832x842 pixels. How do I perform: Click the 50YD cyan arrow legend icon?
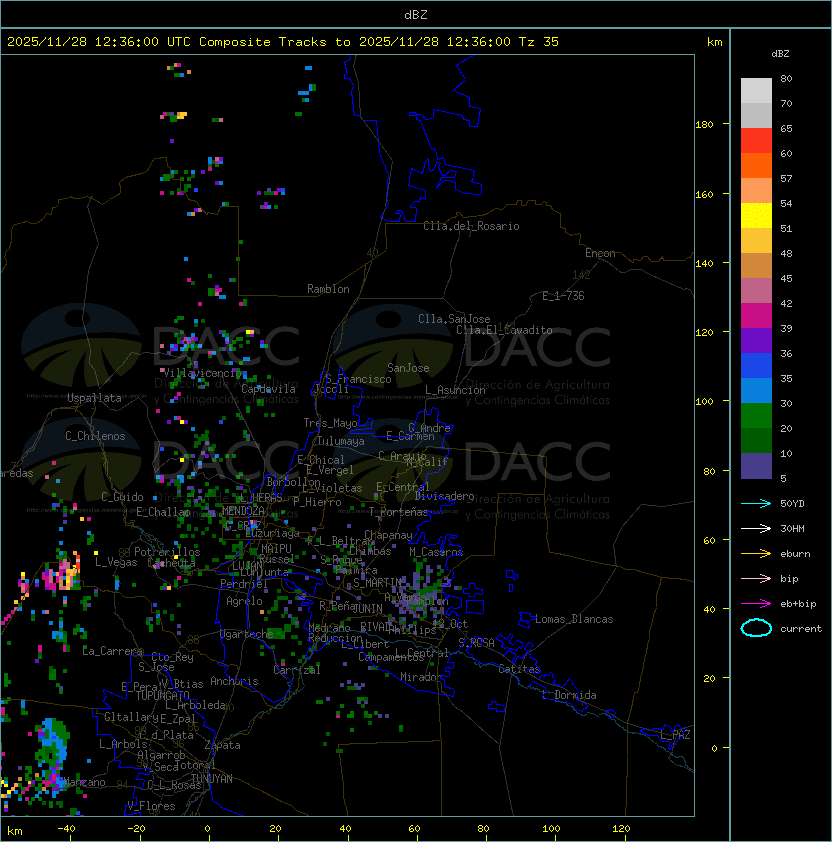click(x=756, y=503)
